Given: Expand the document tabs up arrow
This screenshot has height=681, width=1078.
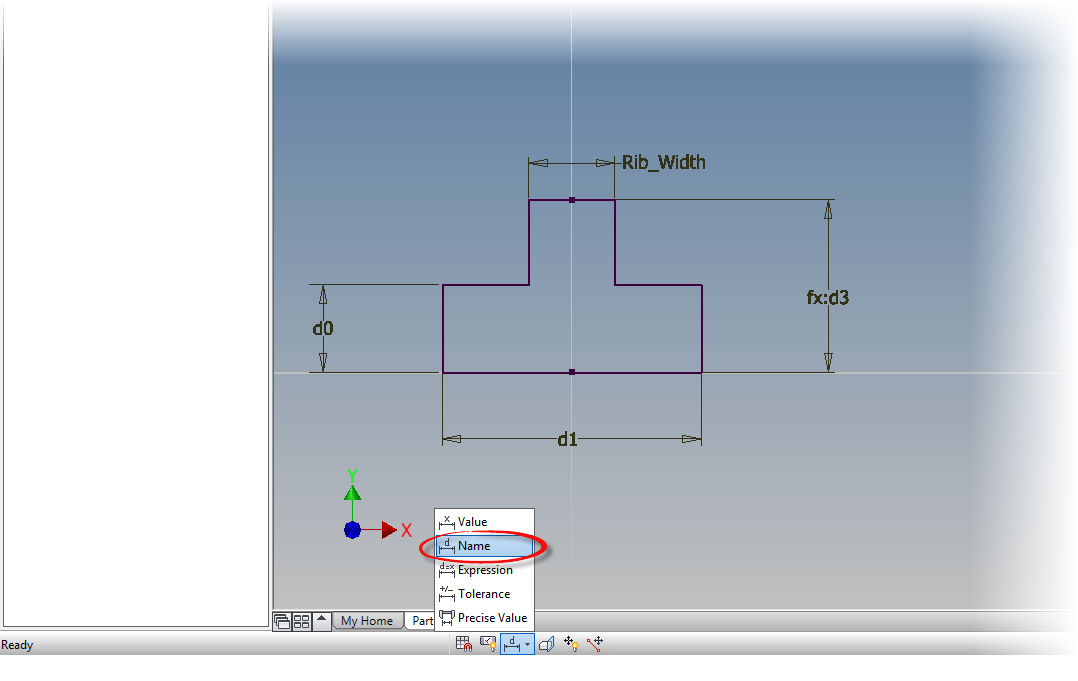Looking at the screenshot, I should [321, 621].
